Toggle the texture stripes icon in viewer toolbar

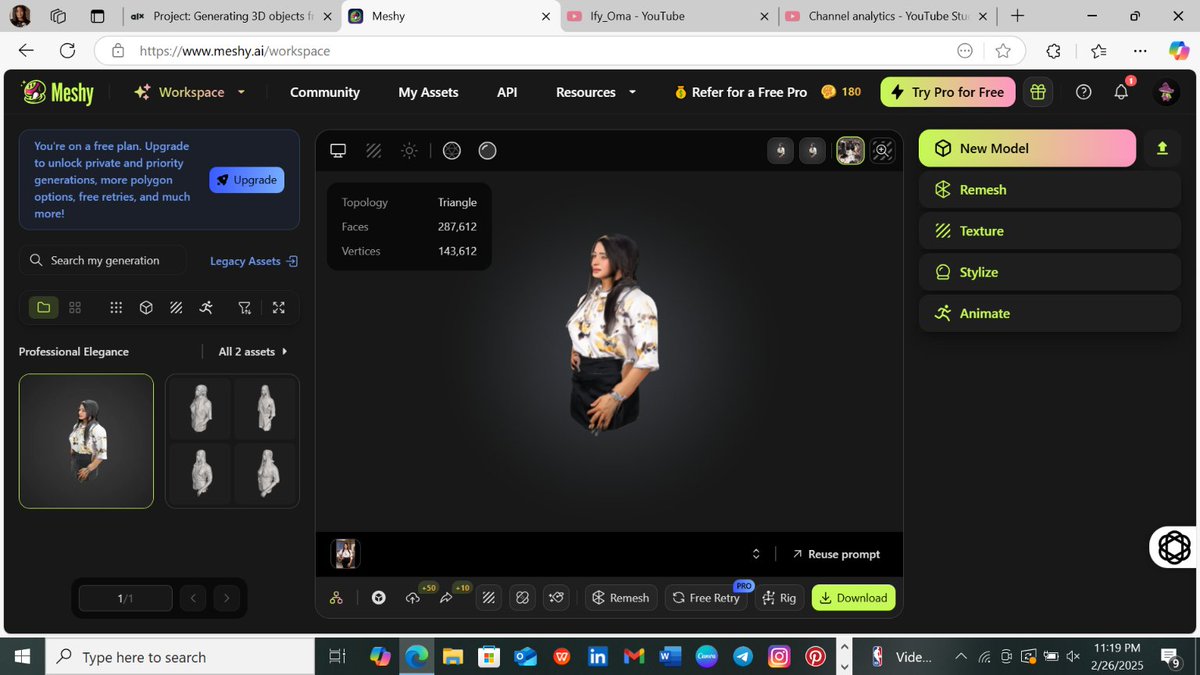click(374, 151)
